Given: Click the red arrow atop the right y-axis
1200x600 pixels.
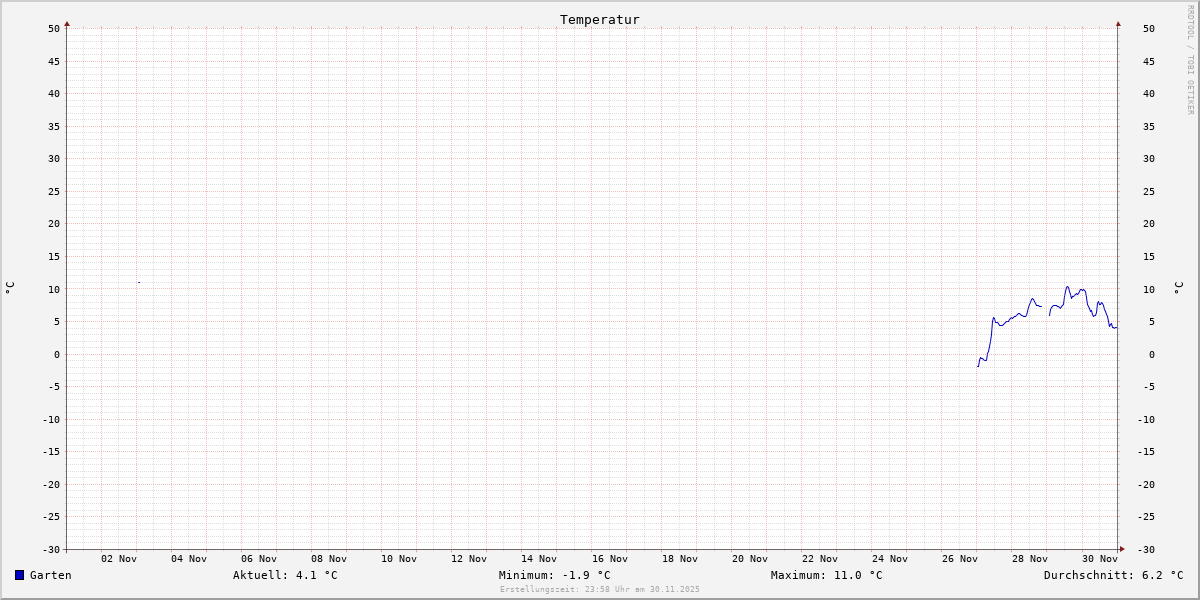Looking at the screenshot, I should (x=1118, y=23).
